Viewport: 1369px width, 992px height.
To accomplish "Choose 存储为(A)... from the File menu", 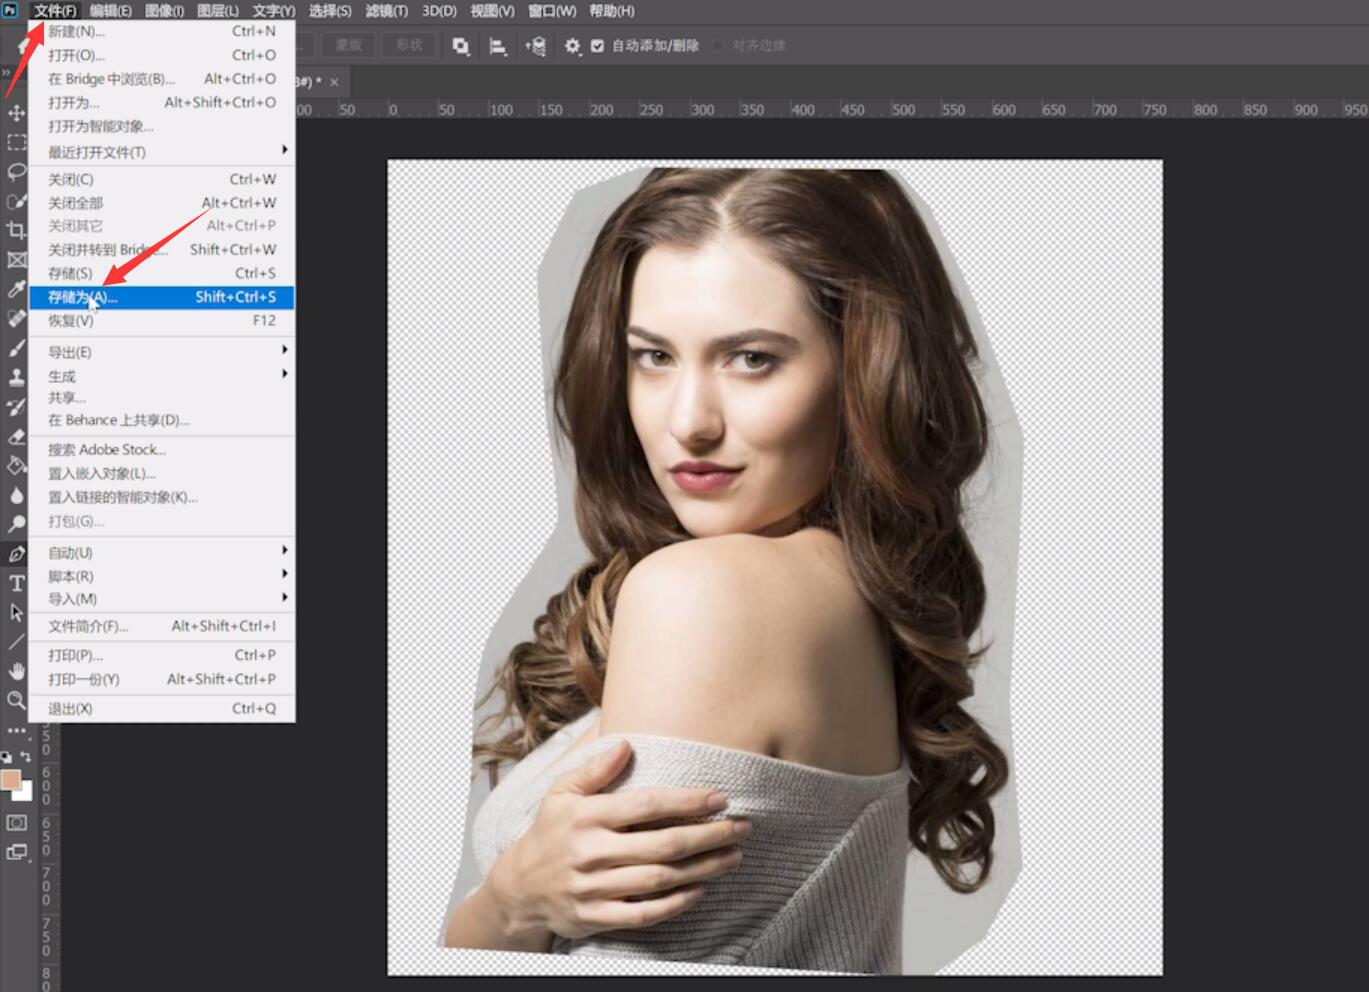I will (x=161, y=297).
